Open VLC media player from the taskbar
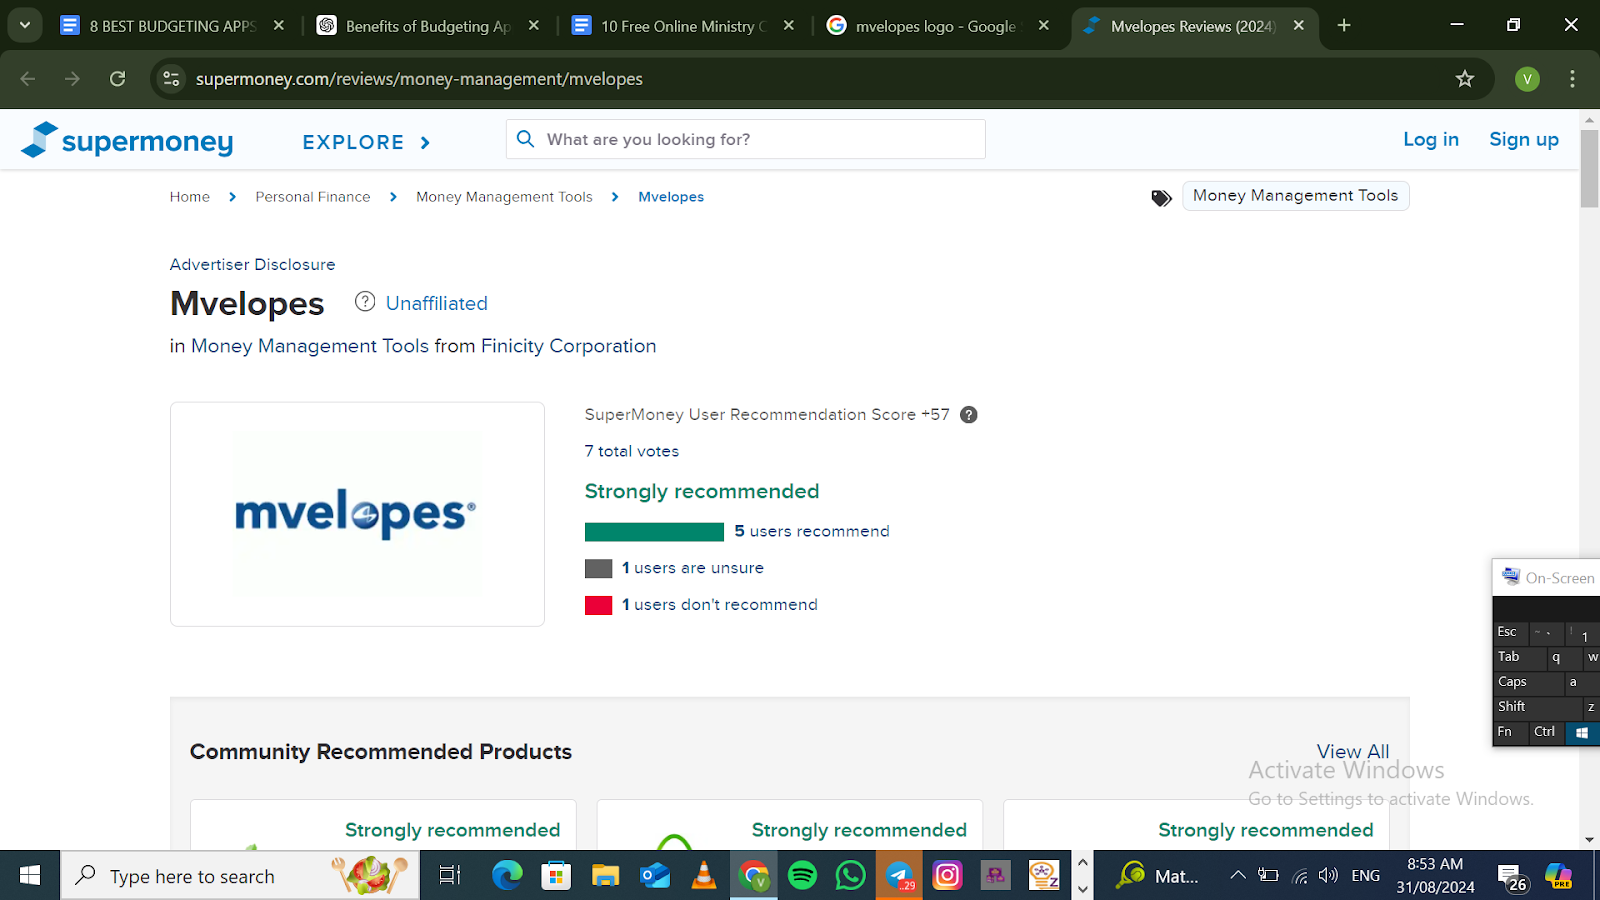The width and height of the screenshot is (1600, 900). [x=704, y=876]
